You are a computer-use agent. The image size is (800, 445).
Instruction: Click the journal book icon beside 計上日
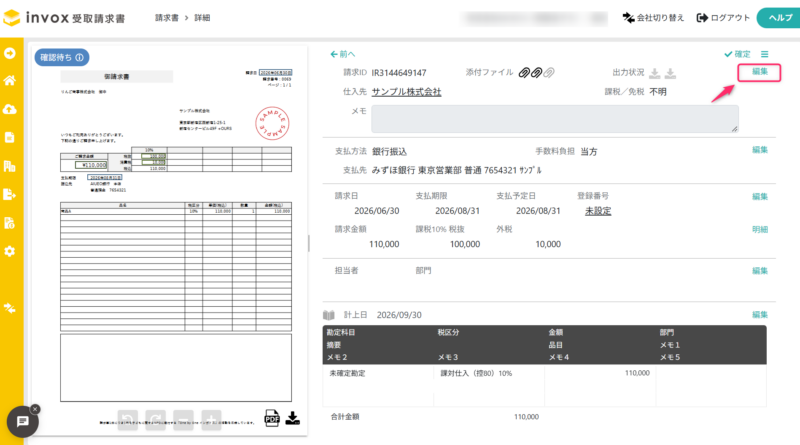click(329, 315)
